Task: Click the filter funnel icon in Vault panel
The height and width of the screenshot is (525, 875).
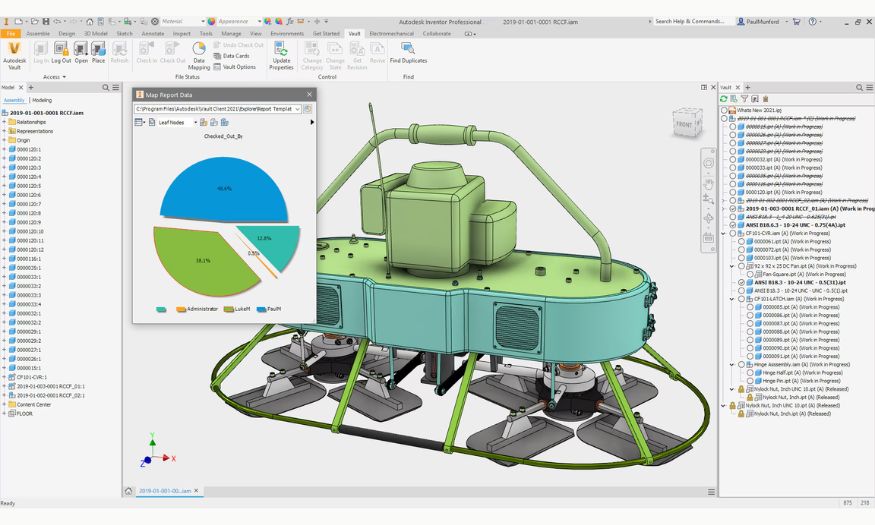Action: 744,99
